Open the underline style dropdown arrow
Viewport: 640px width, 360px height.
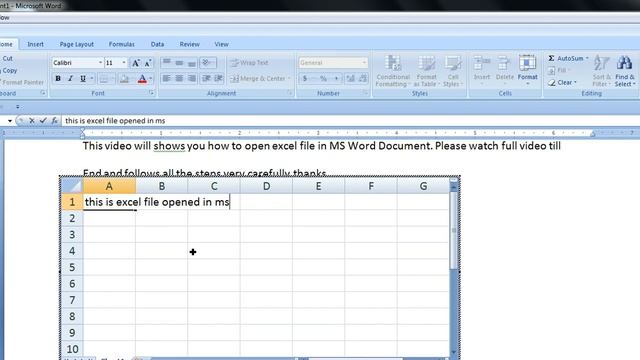pos(91,78)
